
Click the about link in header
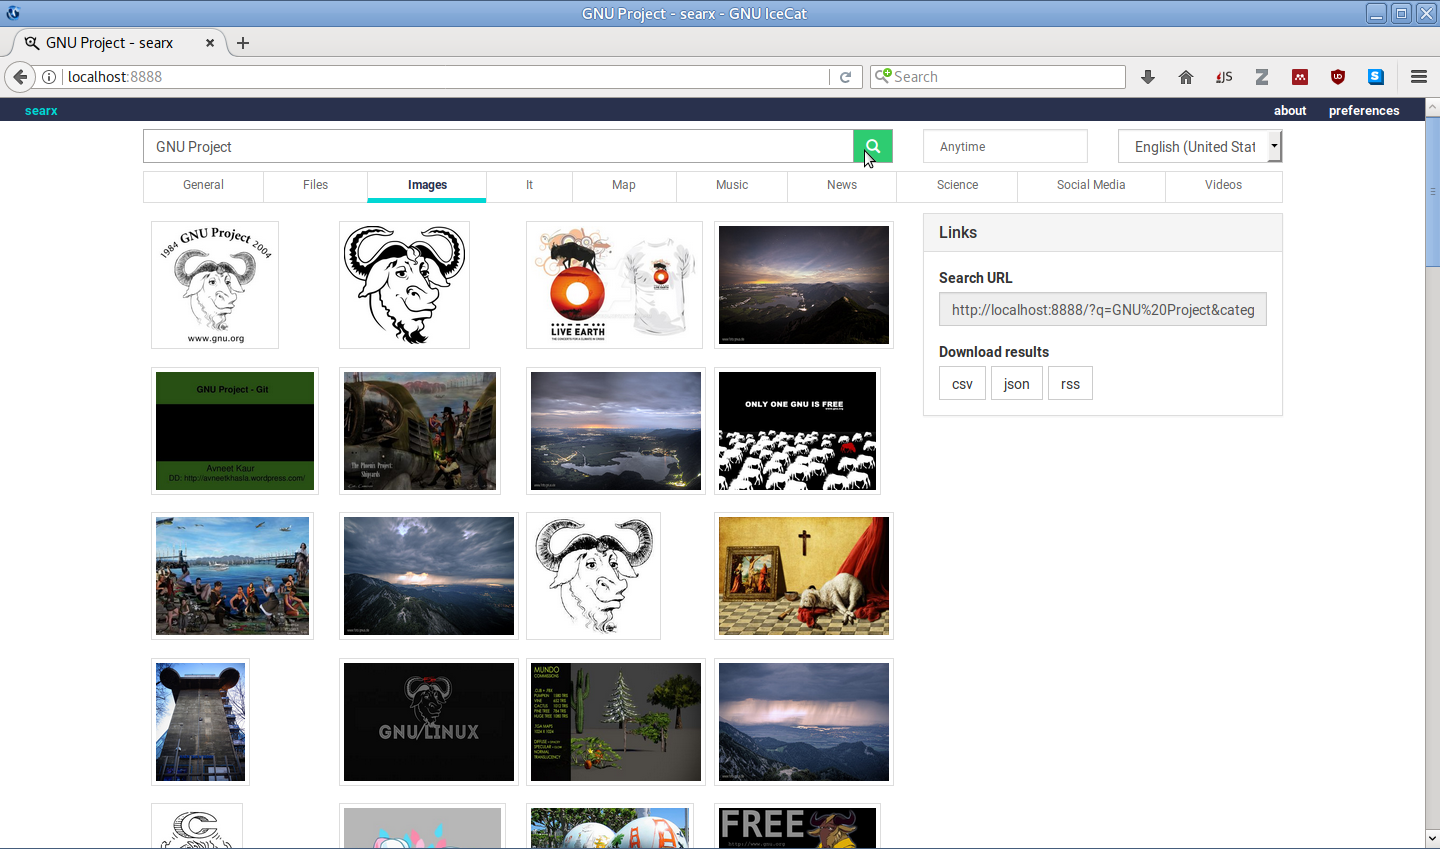pos(1290,111)
